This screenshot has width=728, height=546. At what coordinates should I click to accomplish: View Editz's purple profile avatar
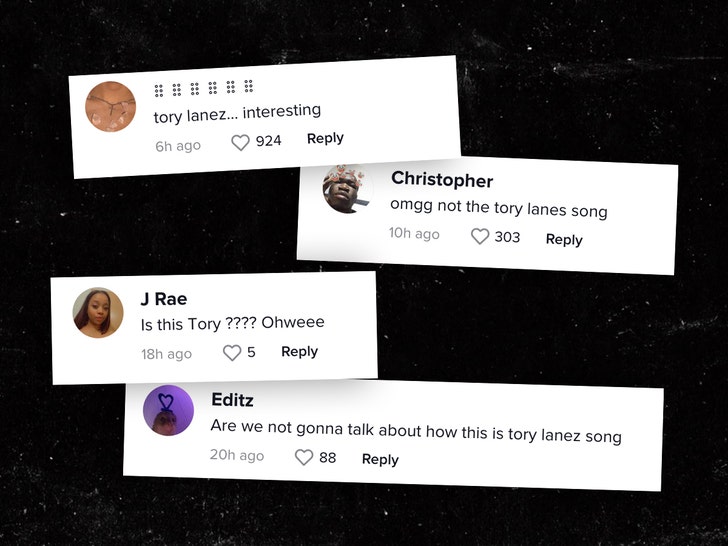pyautogui.click(x=168, y=410)
